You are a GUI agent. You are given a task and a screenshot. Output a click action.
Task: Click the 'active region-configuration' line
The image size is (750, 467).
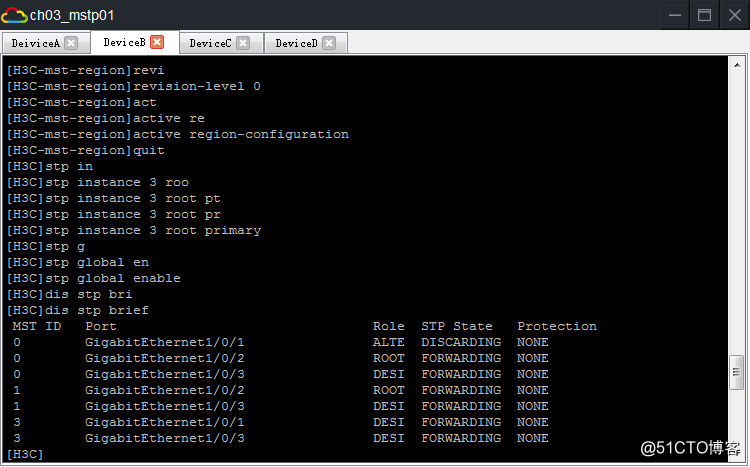pyautogui.click(x=178, y=134)
